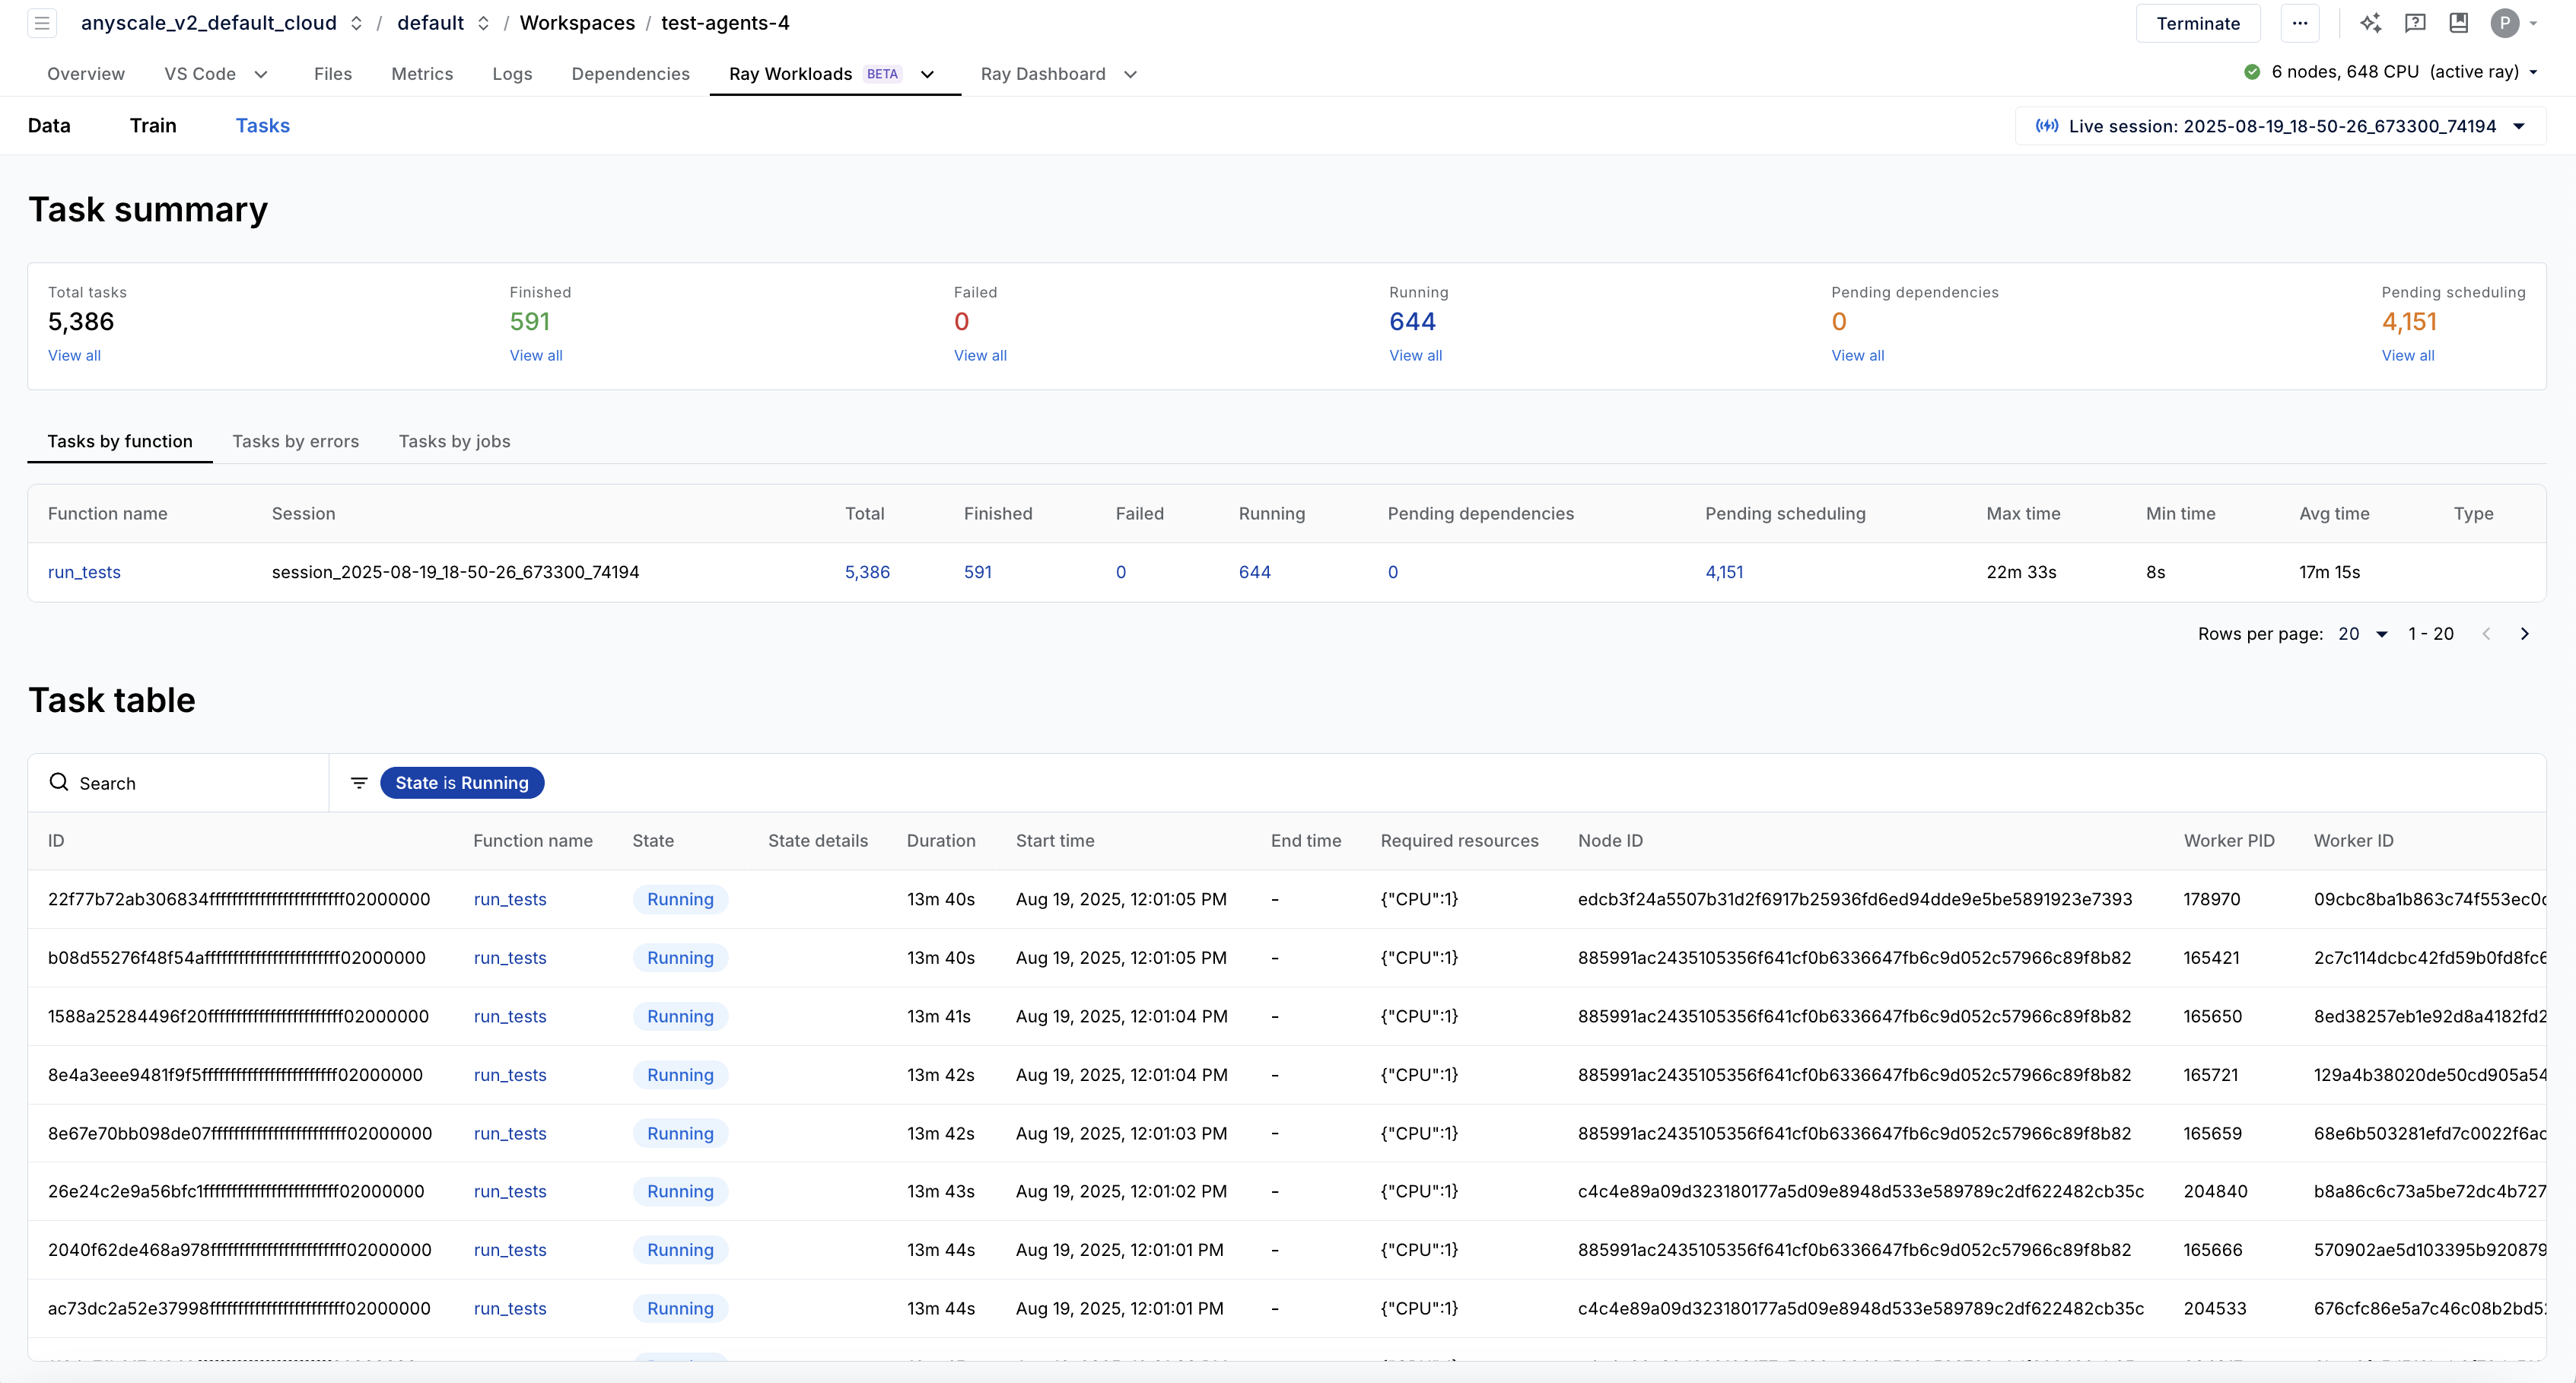Switch to the Tasks by errors tab
Viewport: 2576px width, 1383px height.
click(296, 441)
